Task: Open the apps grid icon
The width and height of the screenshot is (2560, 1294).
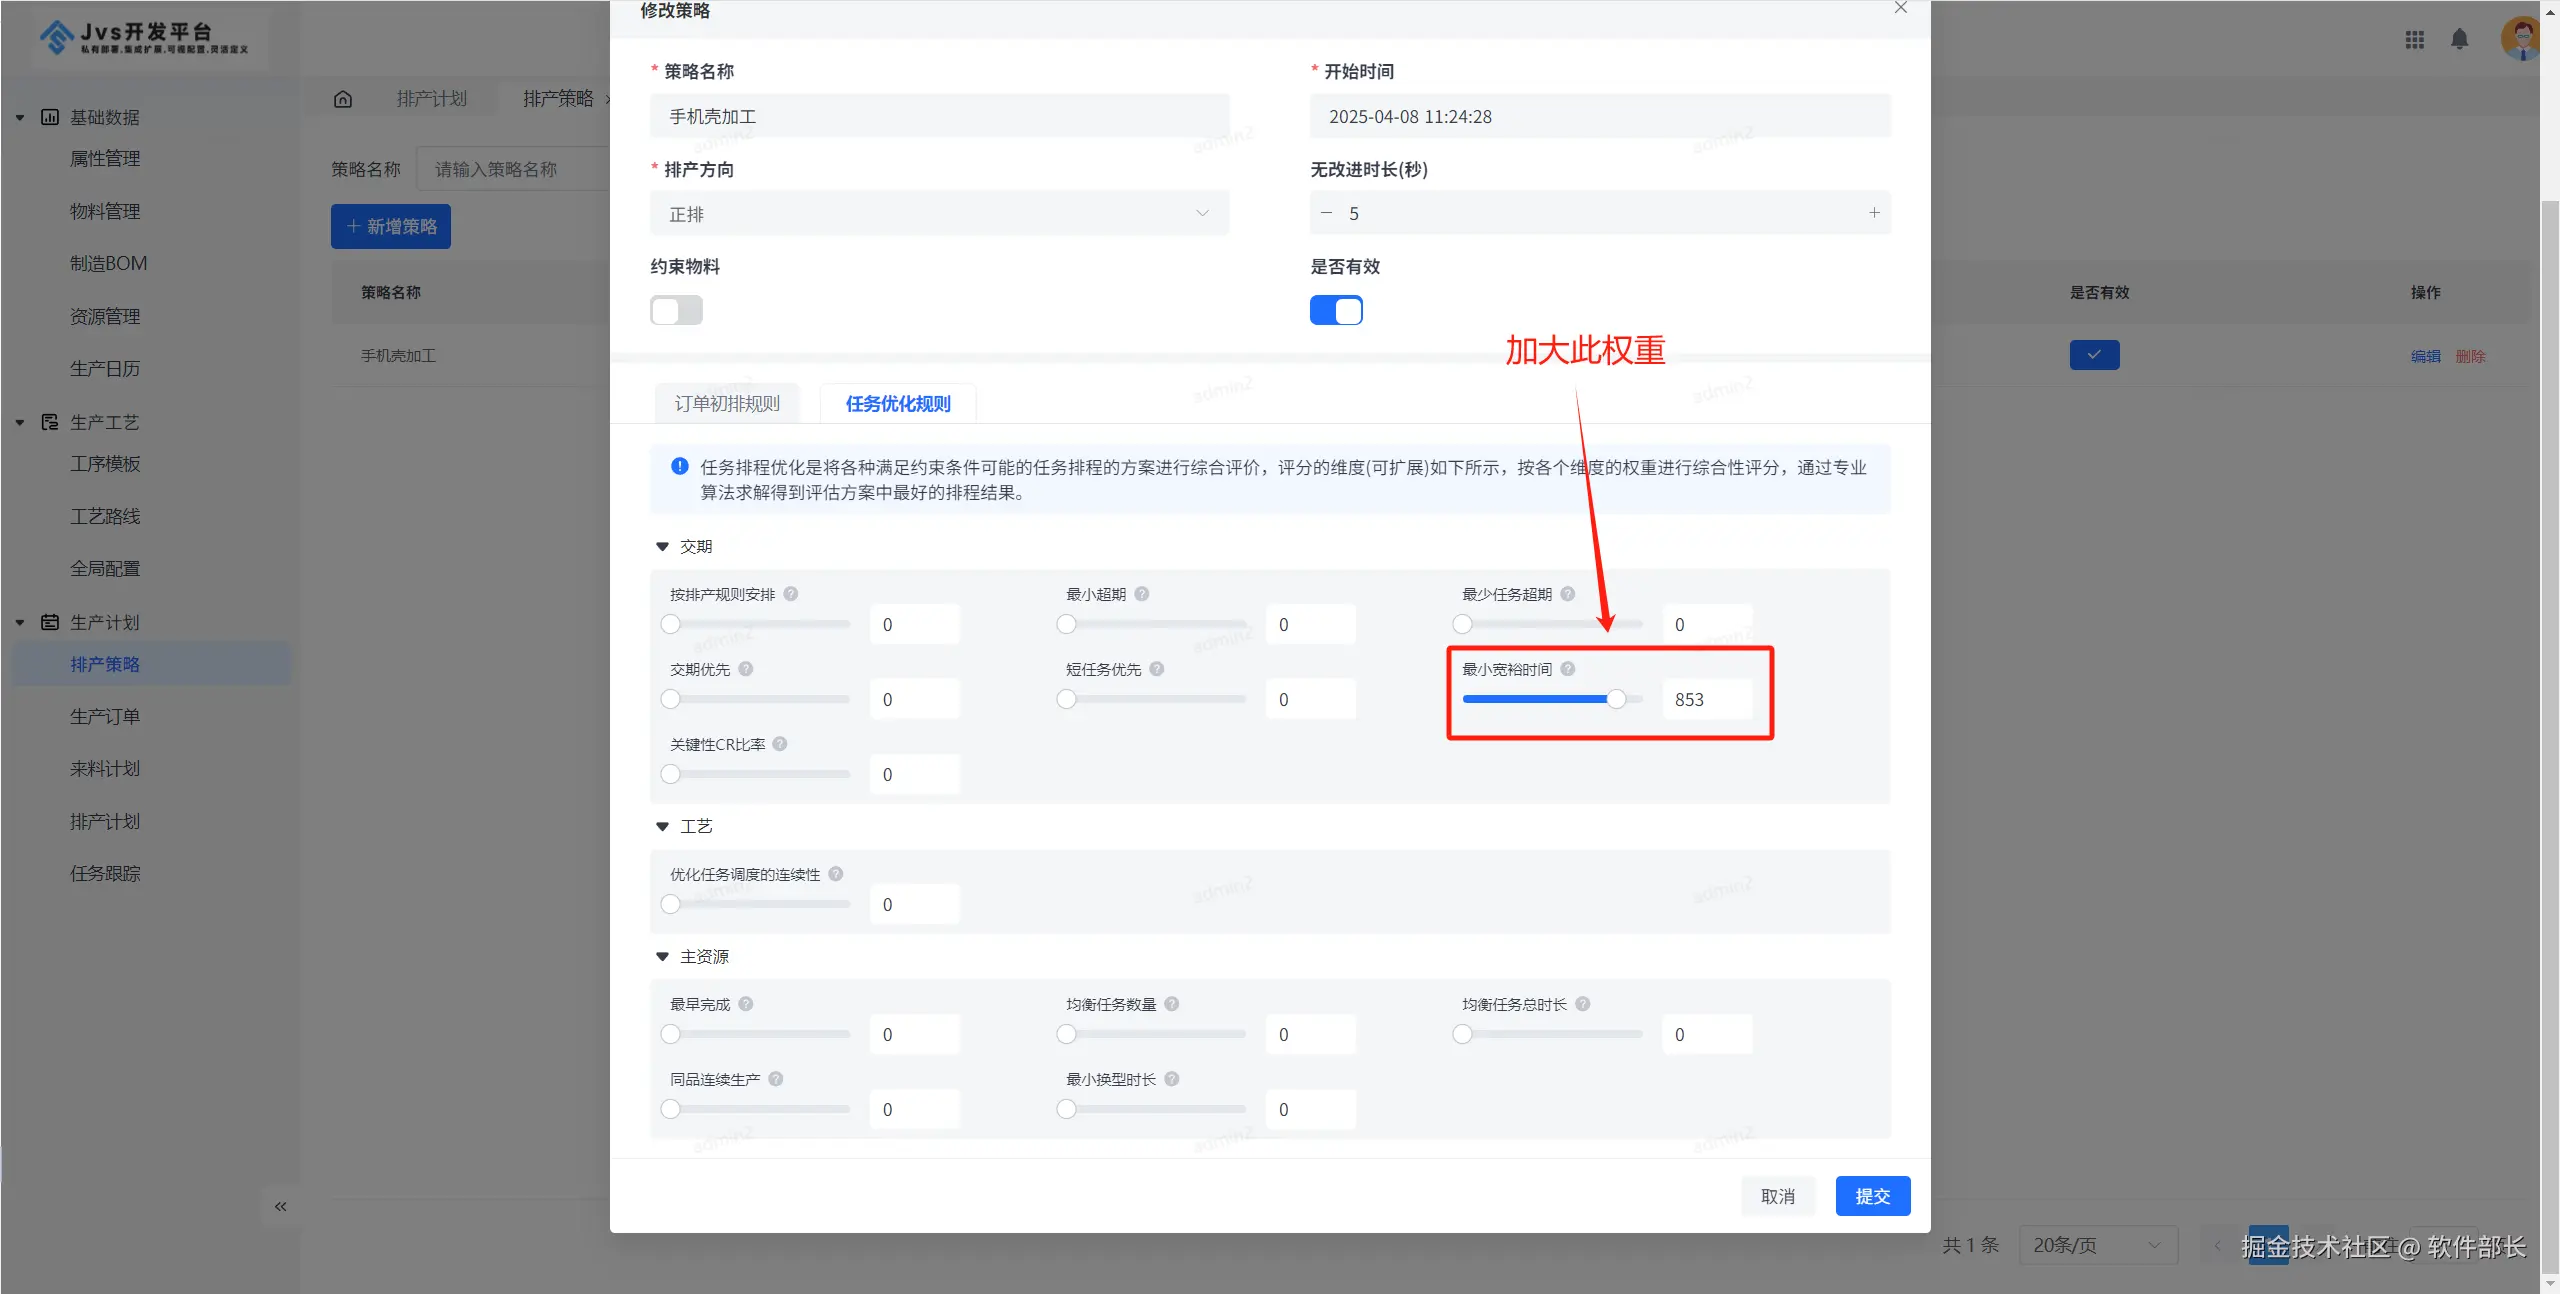Action: (x=2414, y=39)
